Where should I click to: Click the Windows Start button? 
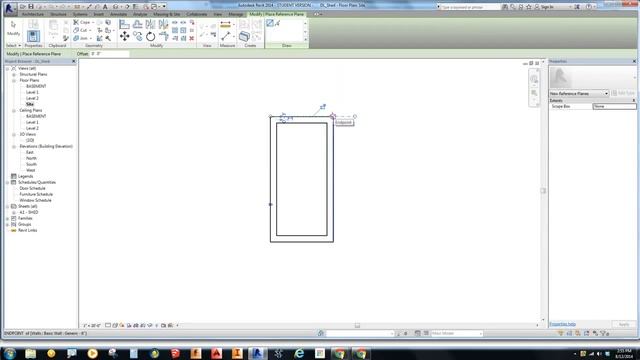pos(9,353)
